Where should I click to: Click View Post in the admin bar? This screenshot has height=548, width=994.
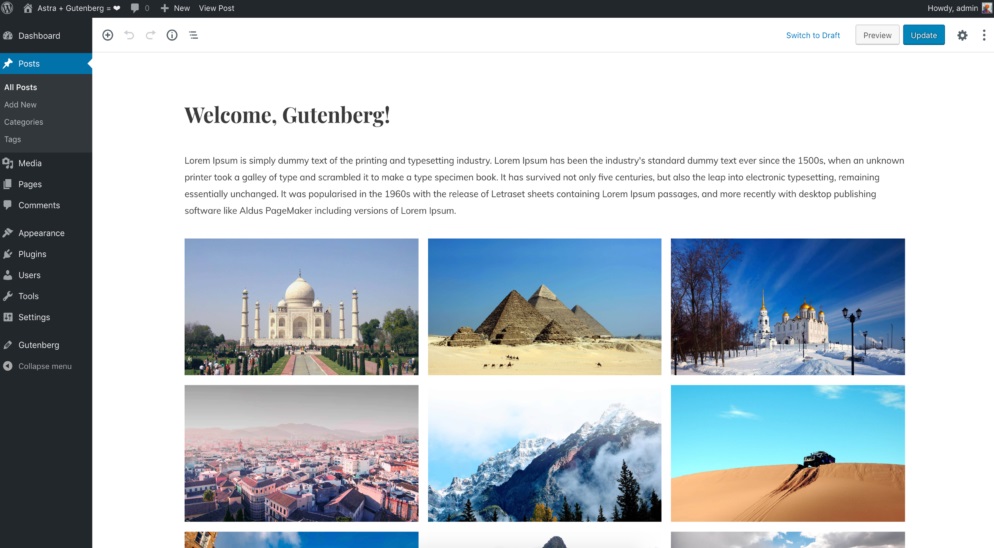tap(216, 8)
